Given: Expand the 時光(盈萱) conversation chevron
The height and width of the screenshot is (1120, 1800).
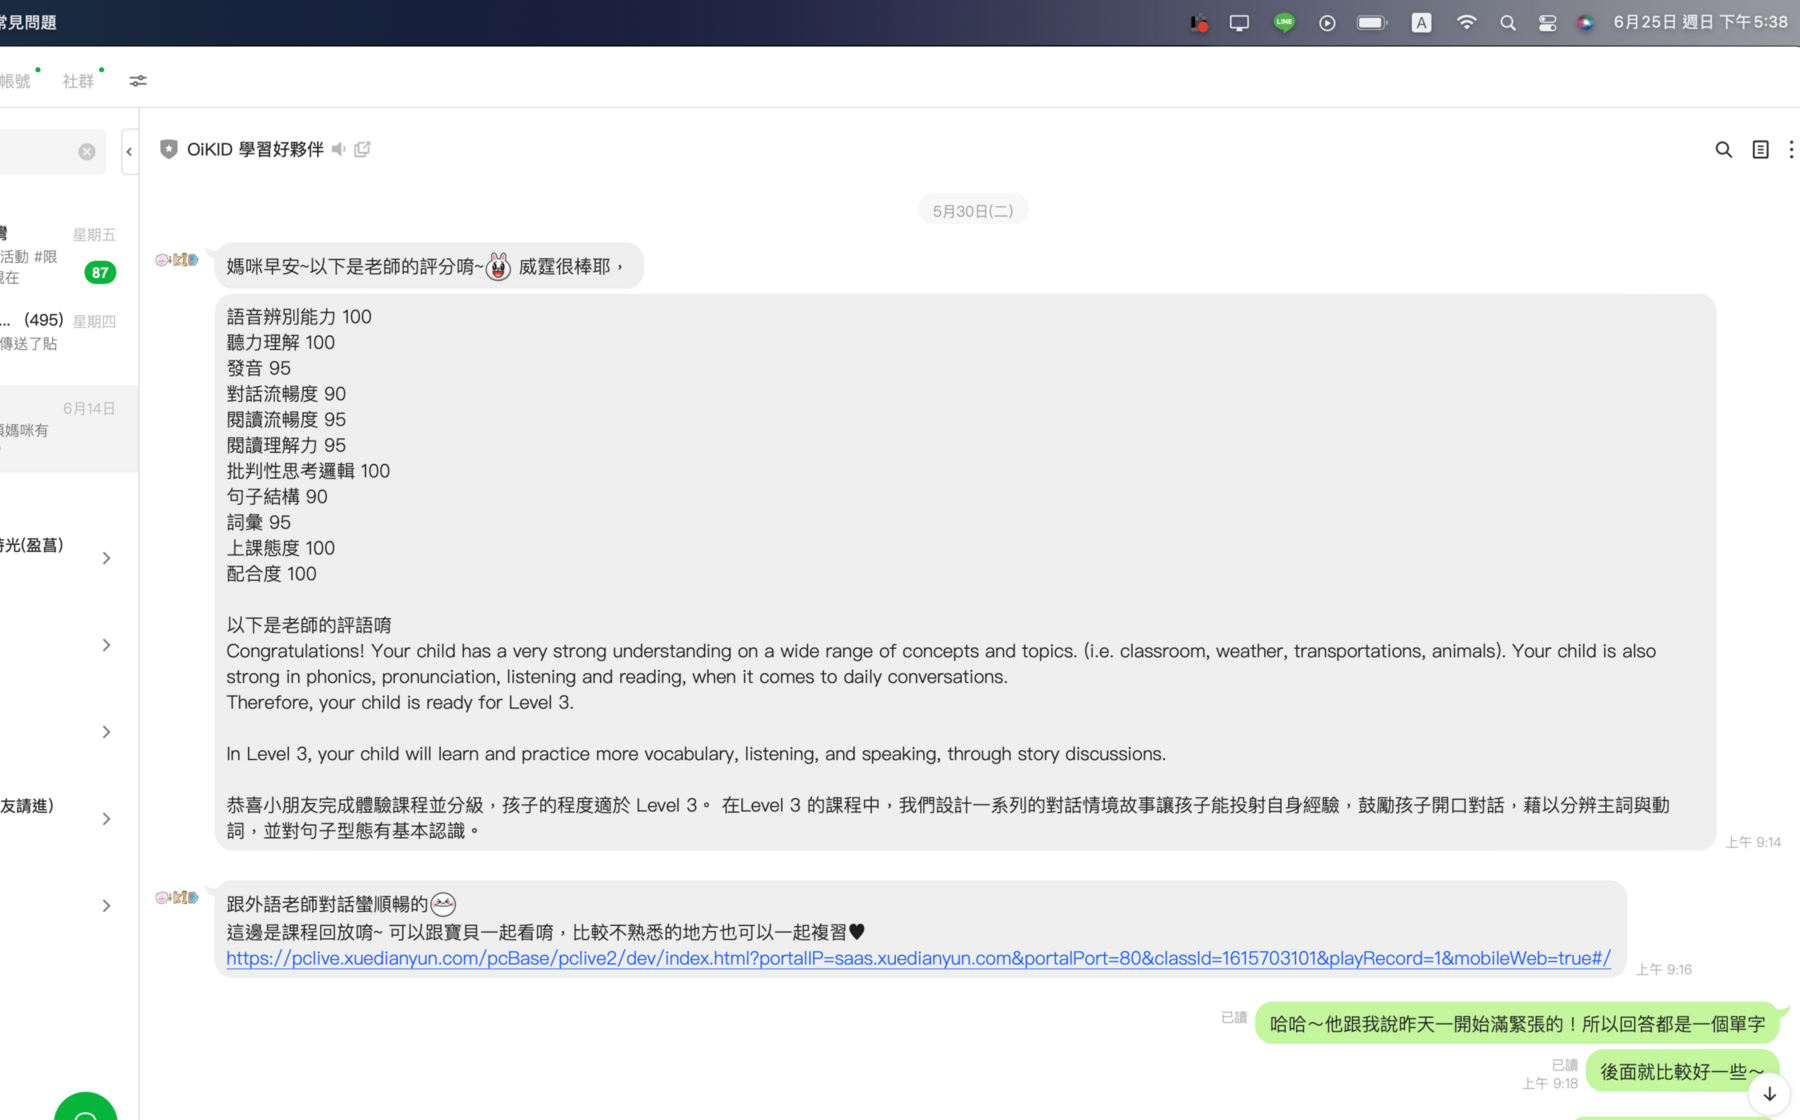Looking at the screenshot, I should click(106, 558).
